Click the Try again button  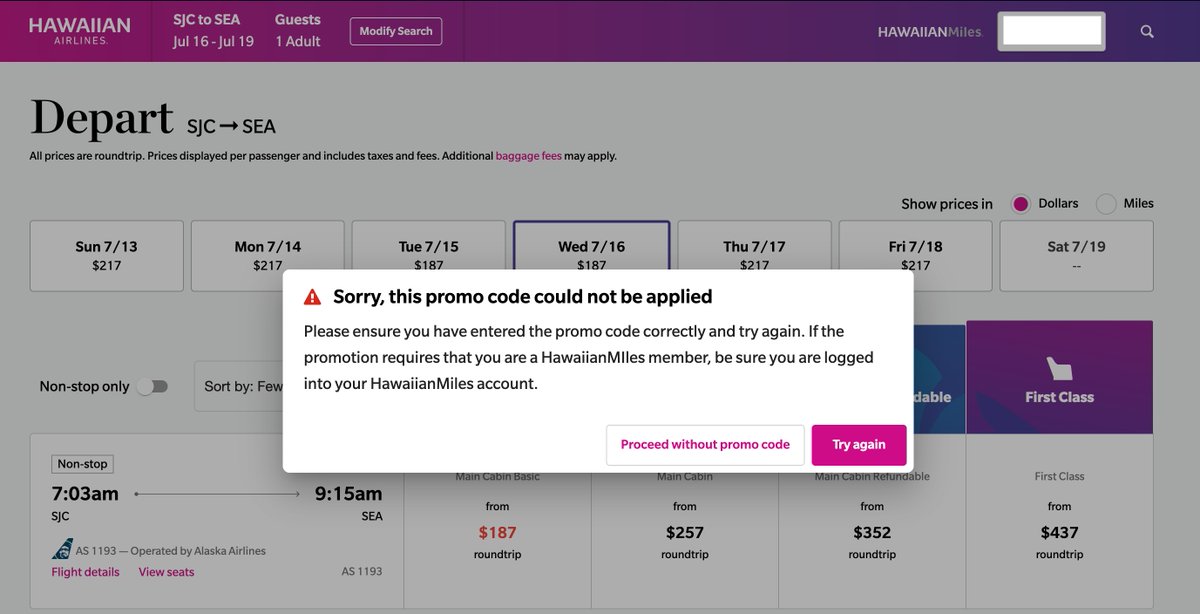click(x=859, y=445)
